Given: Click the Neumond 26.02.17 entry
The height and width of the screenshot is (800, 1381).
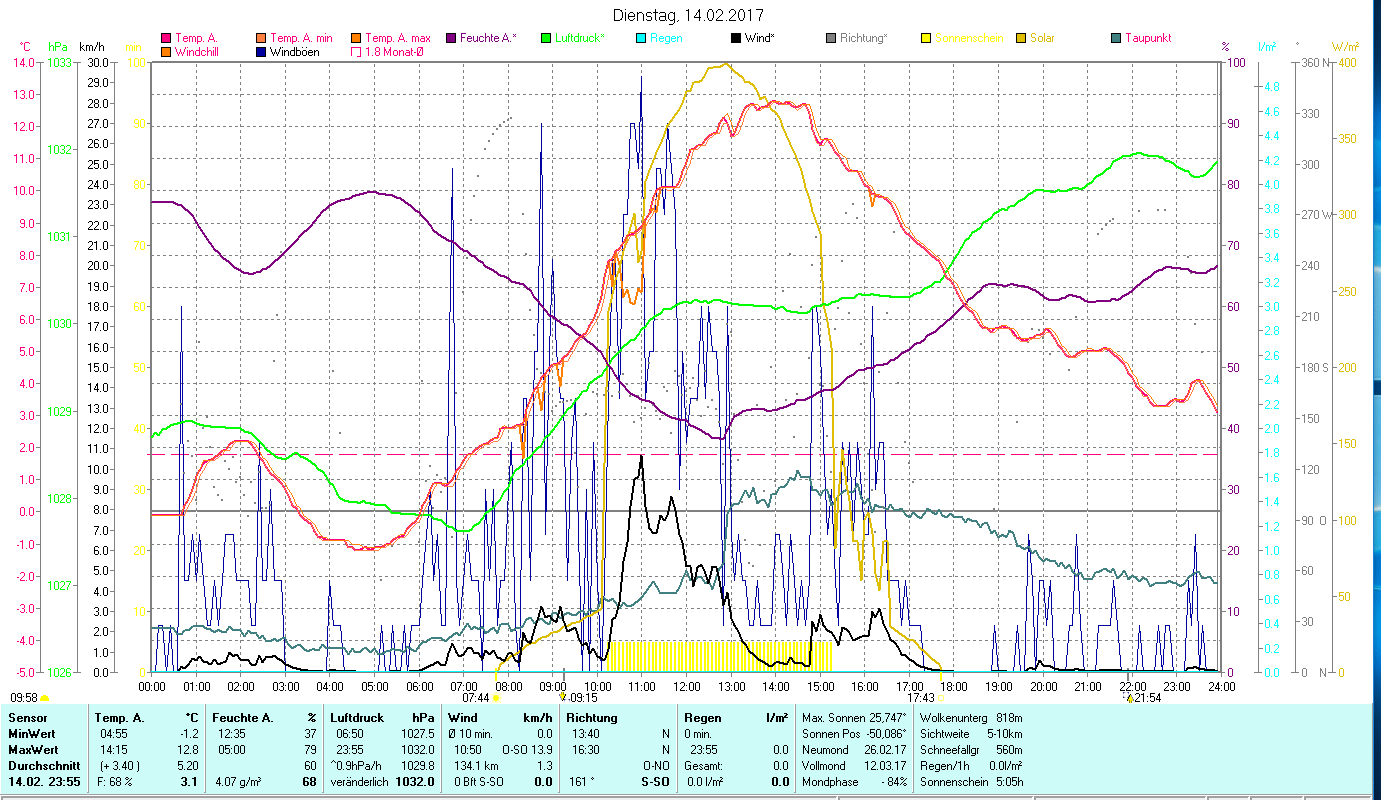Looking at the screenshot, I should pyautogui.click(x=855, y=749).
